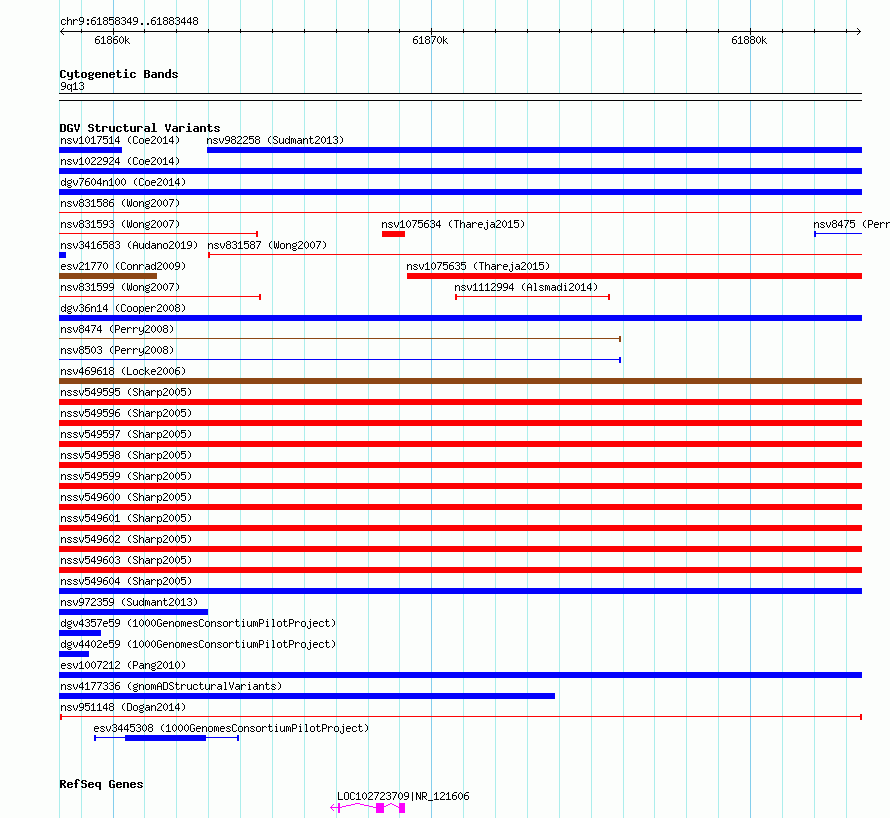Image resolution: width=890 pixels, height=818 pixels.
Task: Select the thick blue esv3445308 bar
Action: click(x=165, y=738)
